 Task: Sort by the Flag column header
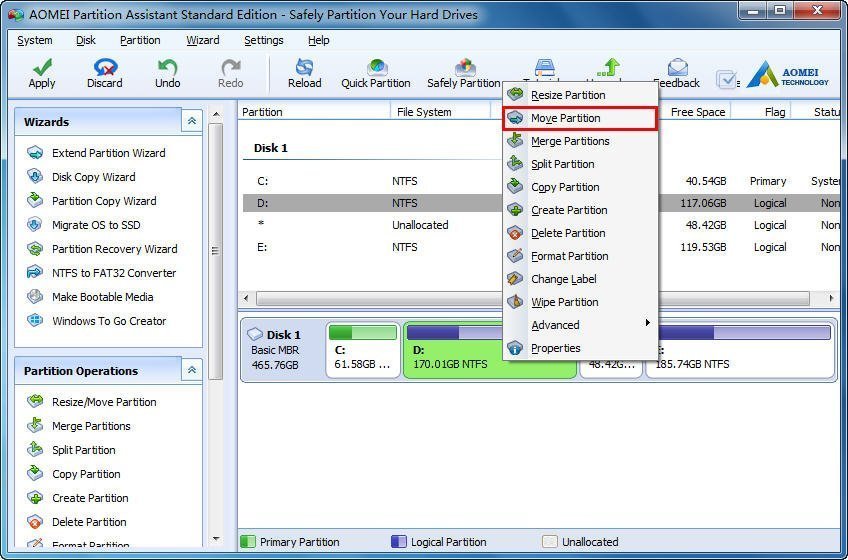pos(761,112)
